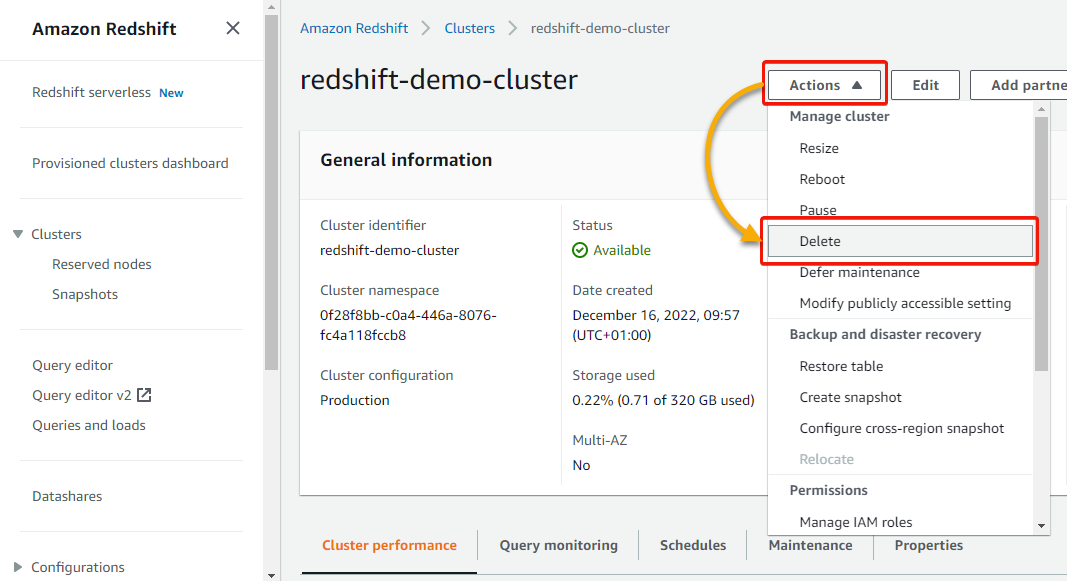This screenshot has width=1067, height=581.
Task: Close the Amazon Redshift navigation panel
Action: pos(233,29)
